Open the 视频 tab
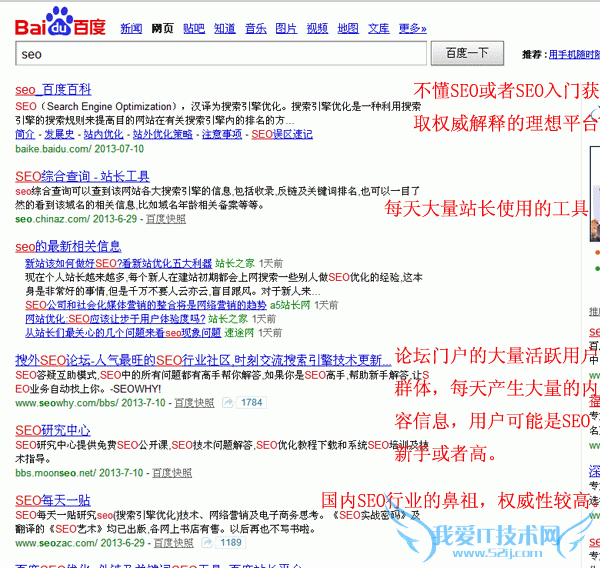 click(317, 28)
